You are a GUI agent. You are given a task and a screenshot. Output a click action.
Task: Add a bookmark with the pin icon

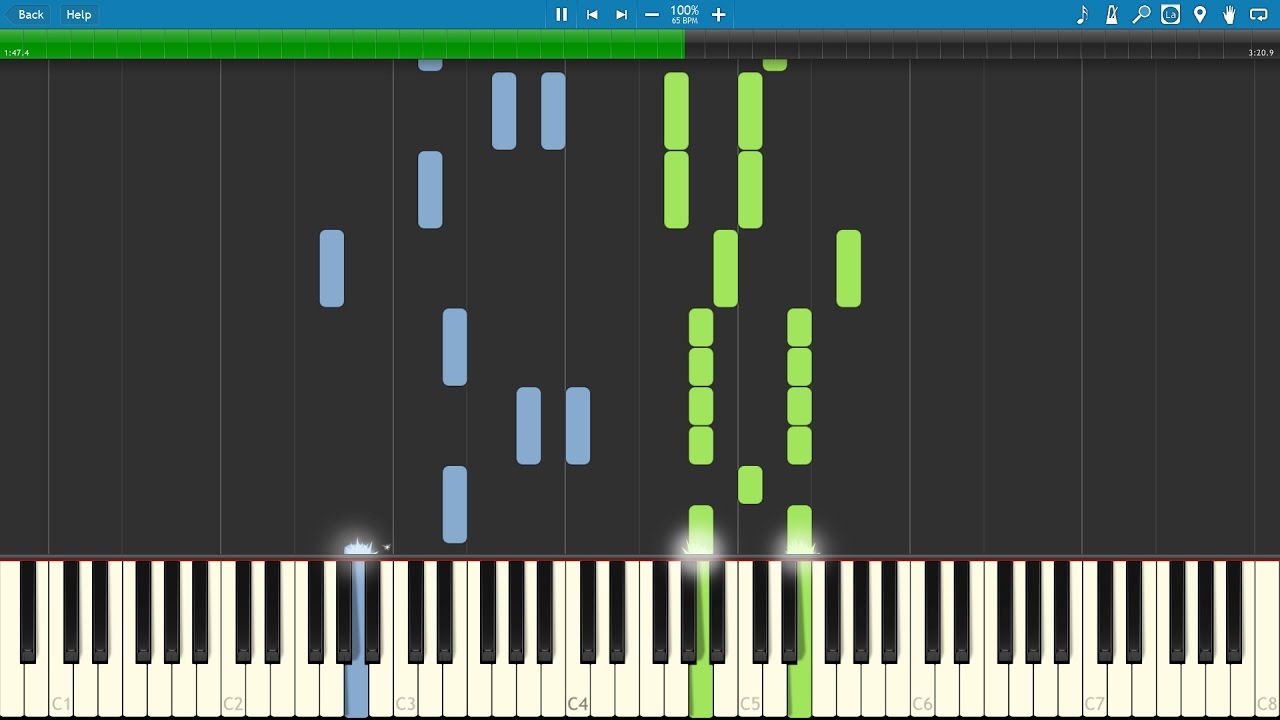coord(1200,14)
